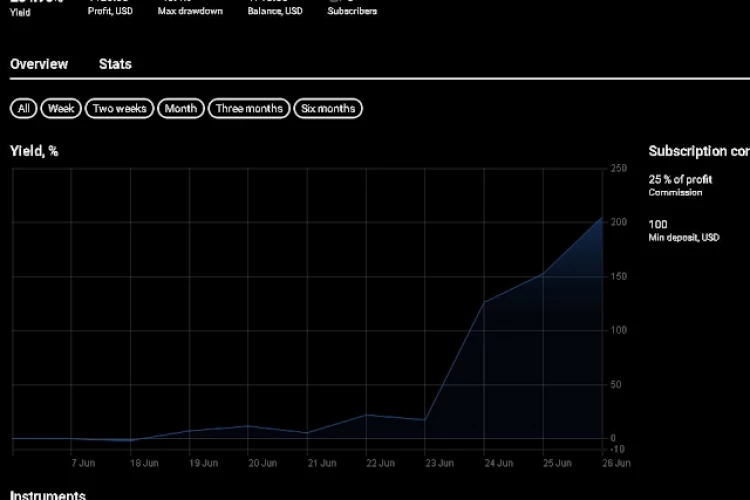Click the 'Instruments' heading
Image resolution: width=750 pixels, height=500 pixels.
(48, 495)
